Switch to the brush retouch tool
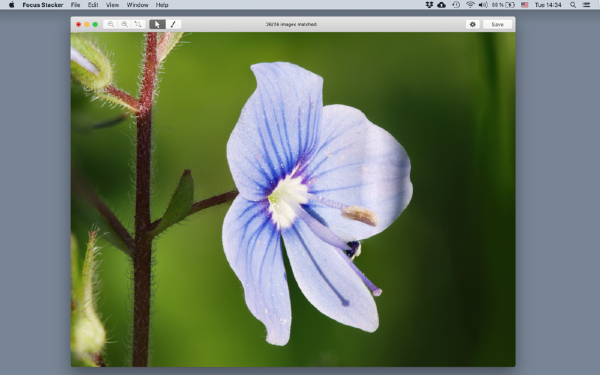600x375 pixels. [173, 24]
